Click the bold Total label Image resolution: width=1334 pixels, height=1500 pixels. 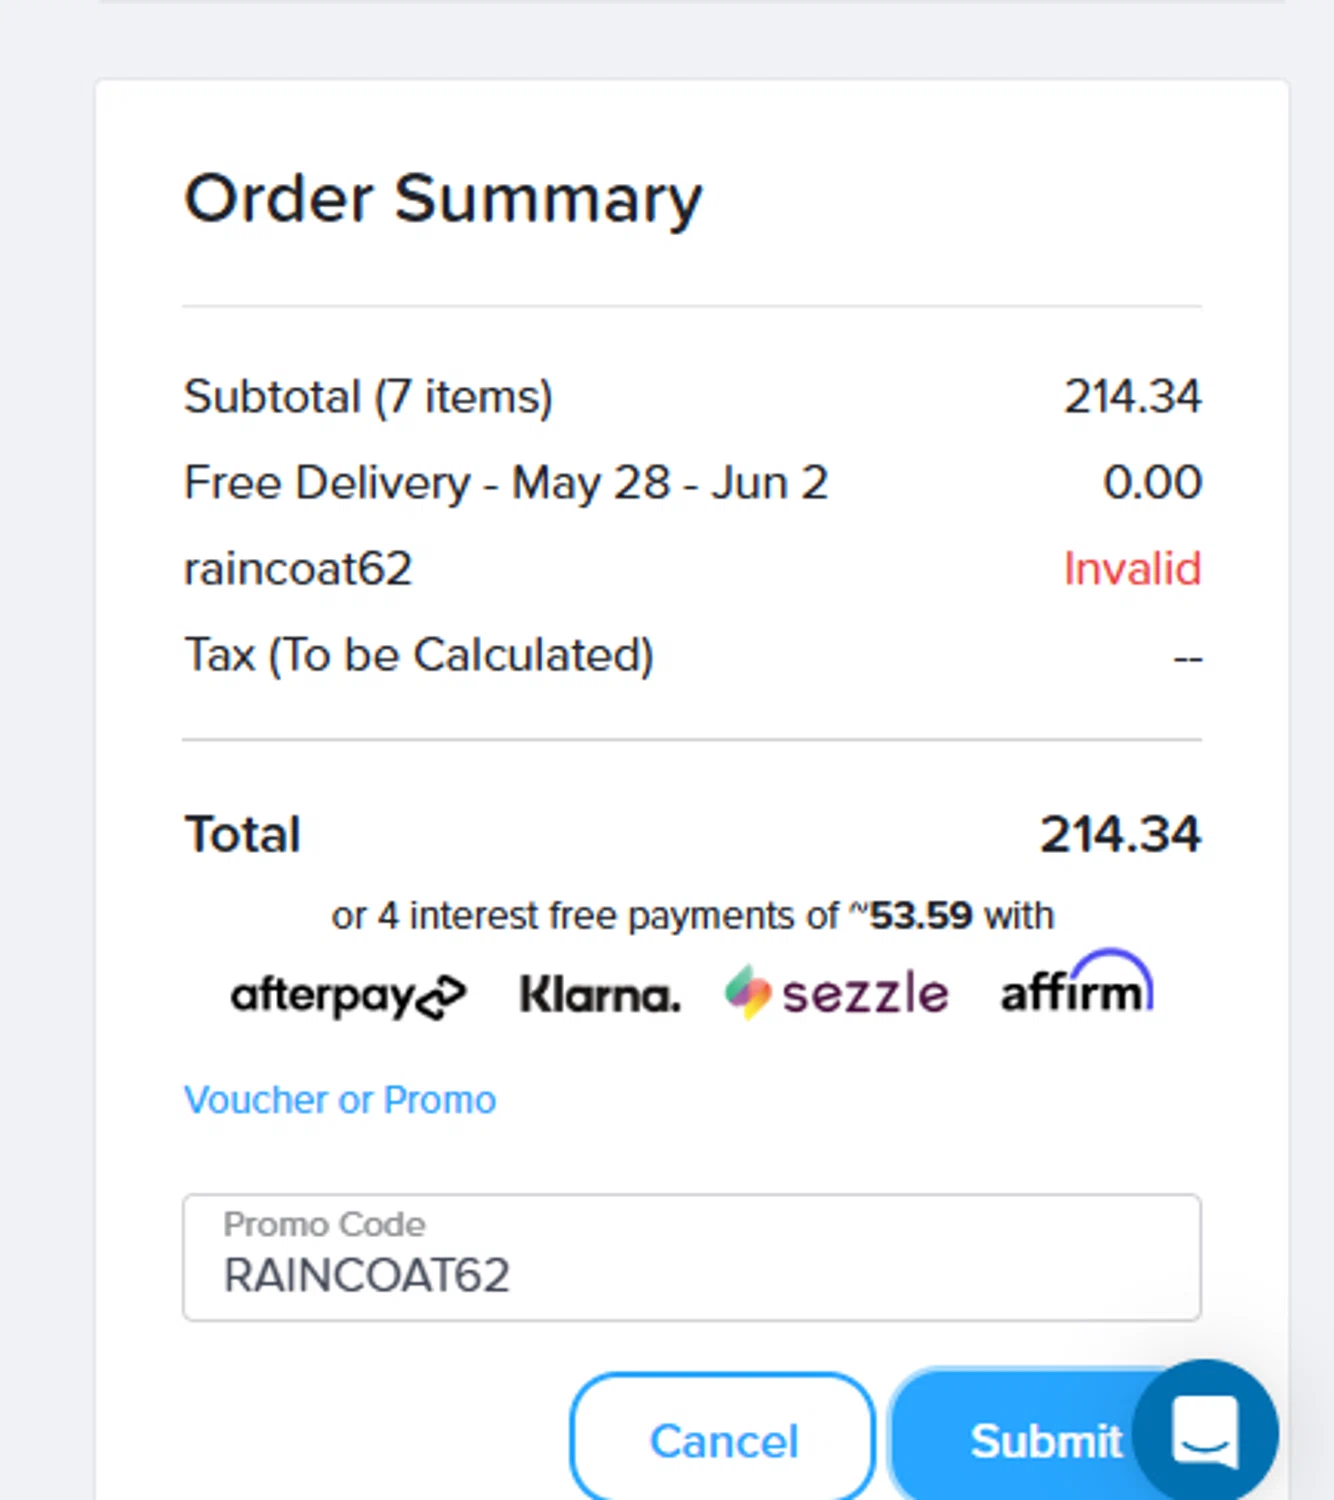(243, 834)
